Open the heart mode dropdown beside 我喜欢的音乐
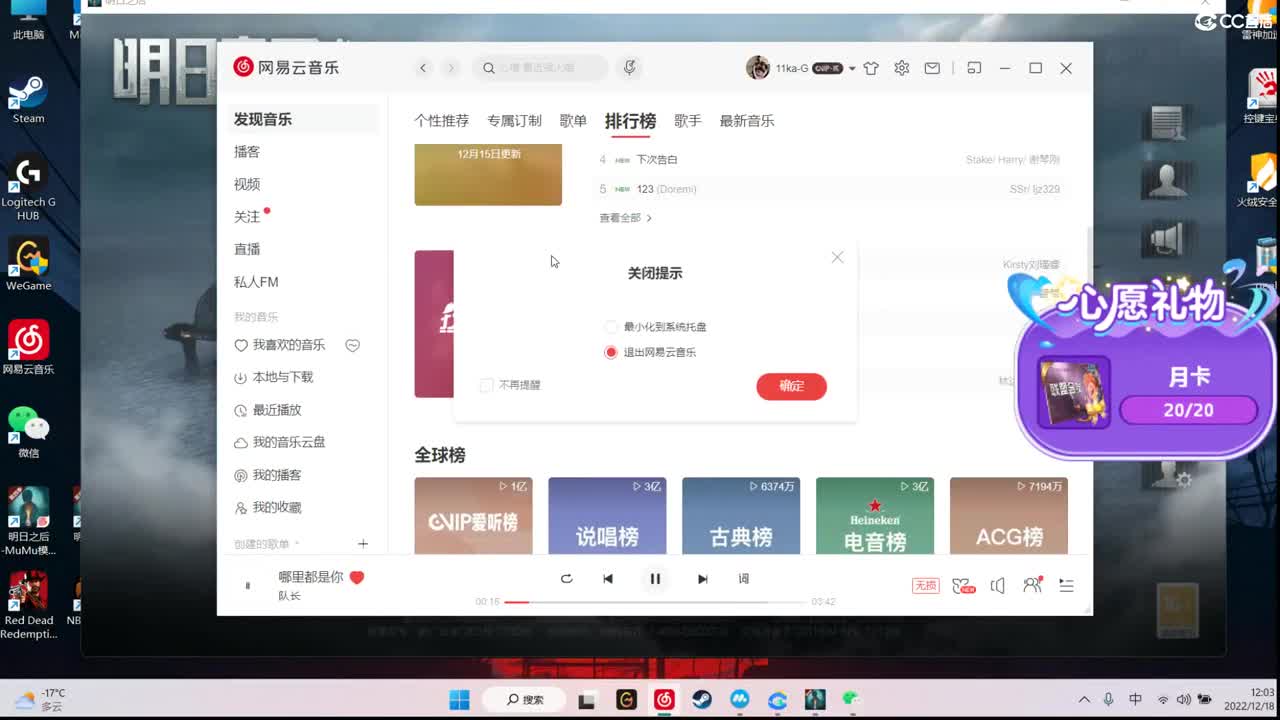The height and width of the screenshot is (720, 1280). (352, 345)
